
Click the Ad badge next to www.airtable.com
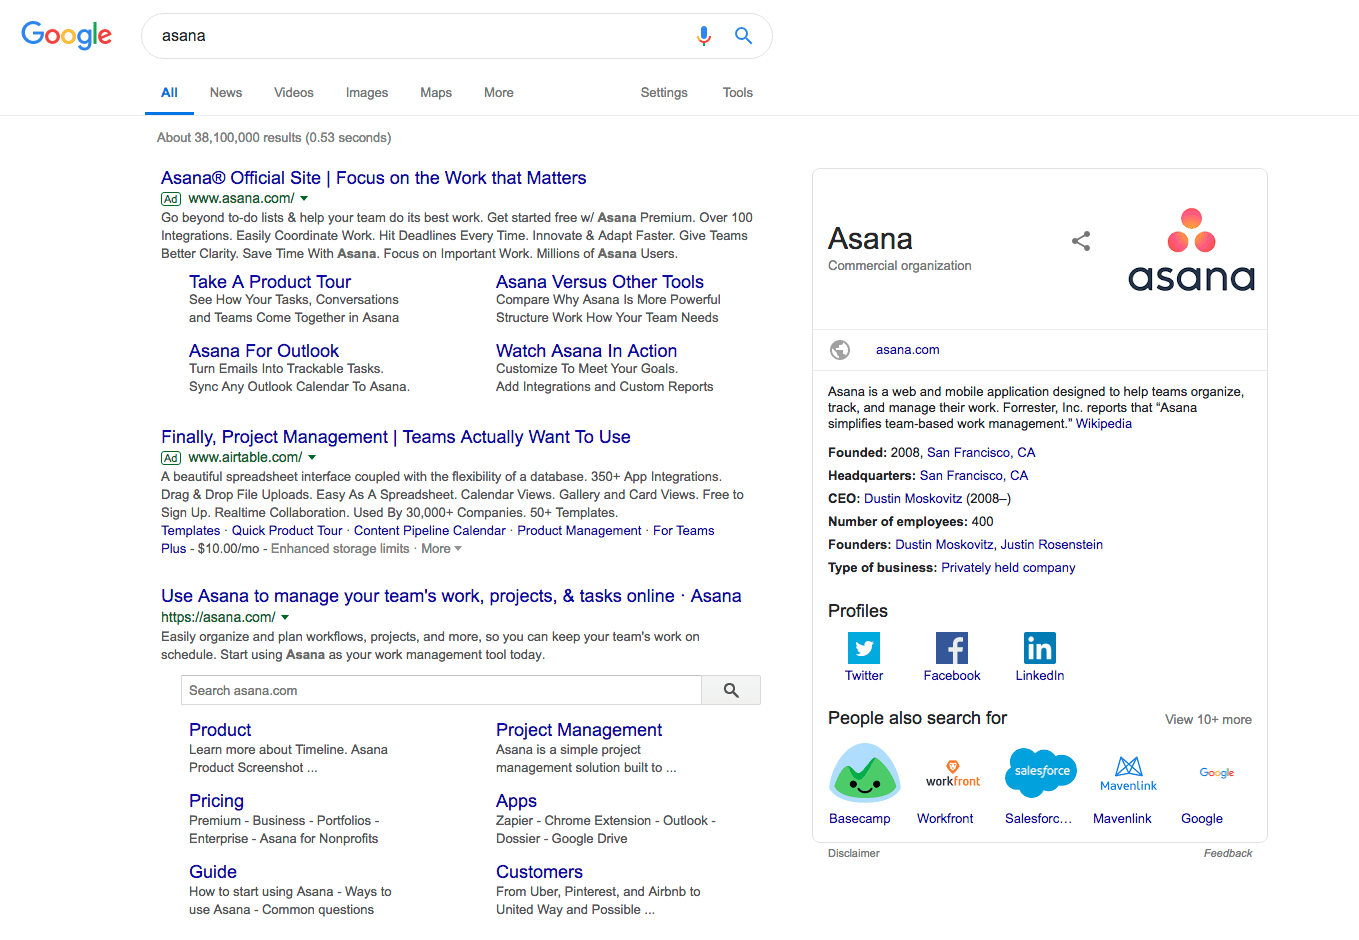(x=171, y=458)
